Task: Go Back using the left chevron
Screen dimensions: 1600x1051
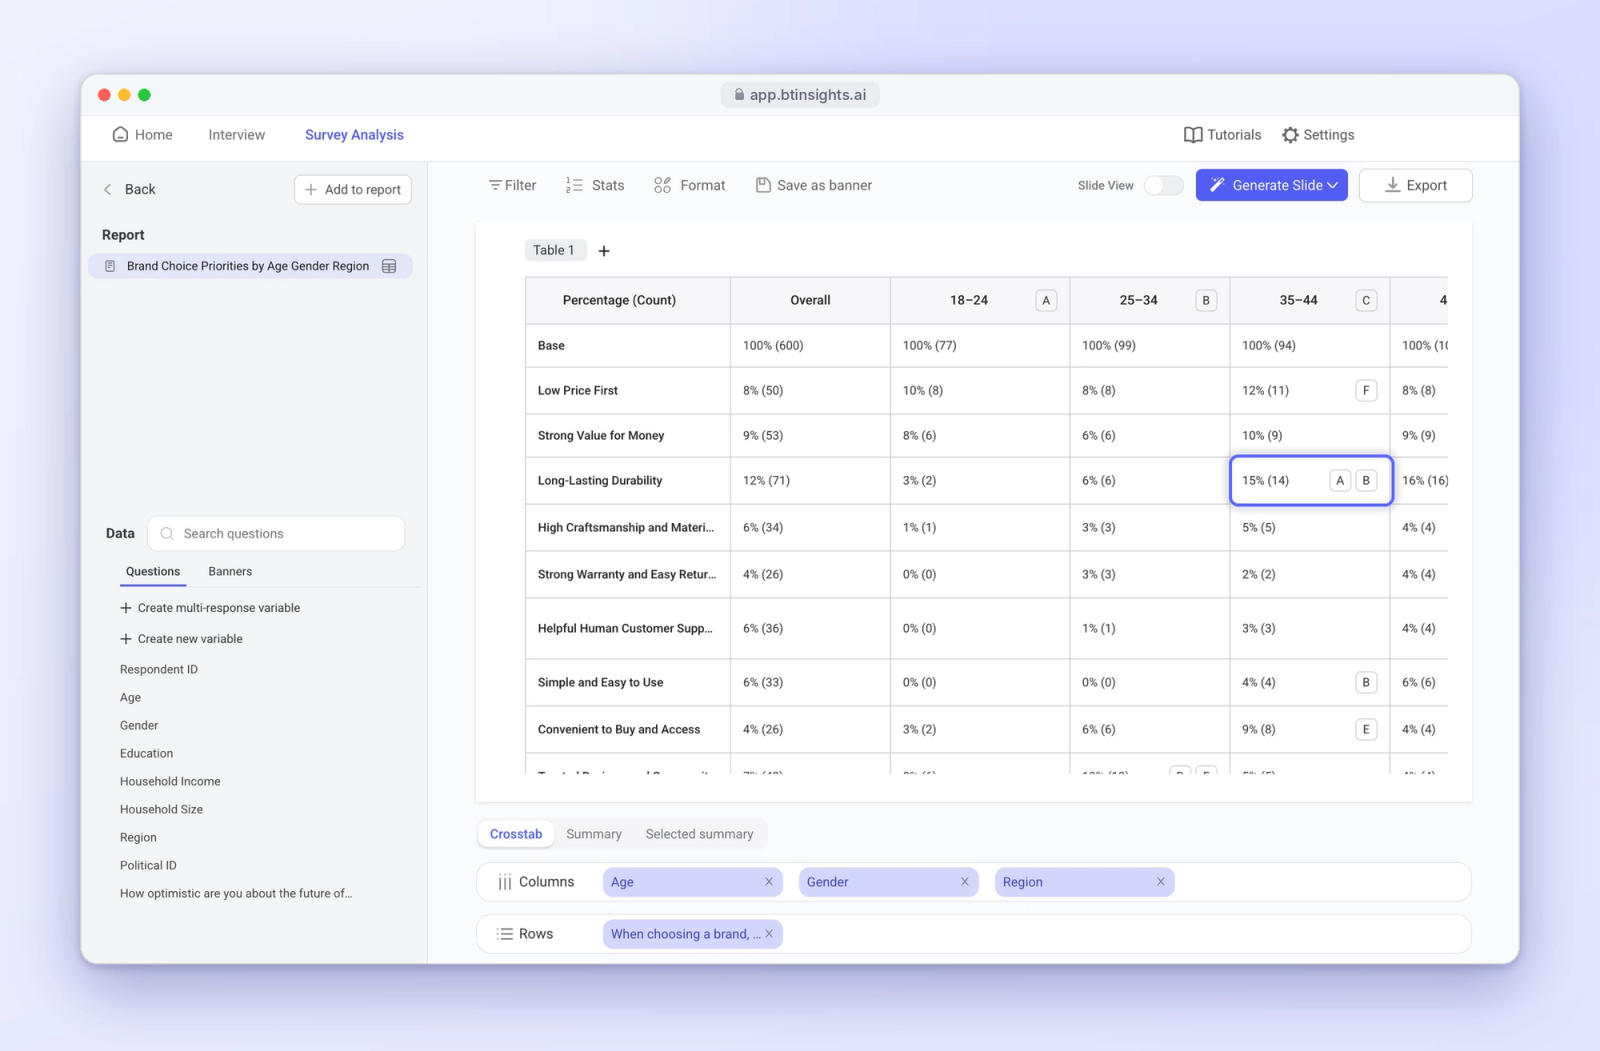Action: click(108, 189)
